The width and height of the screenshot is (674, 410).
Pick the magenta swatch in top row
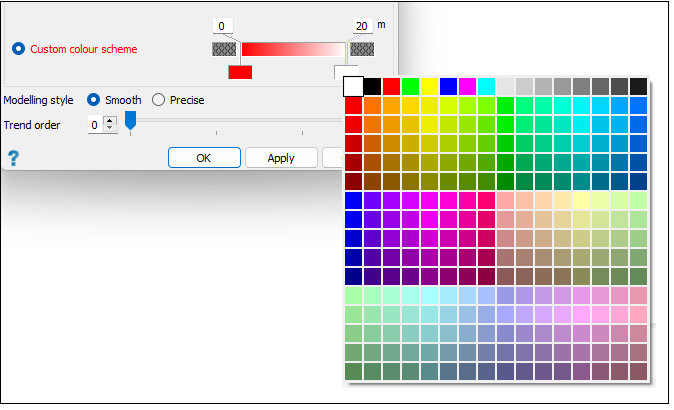tap(467, 86)
